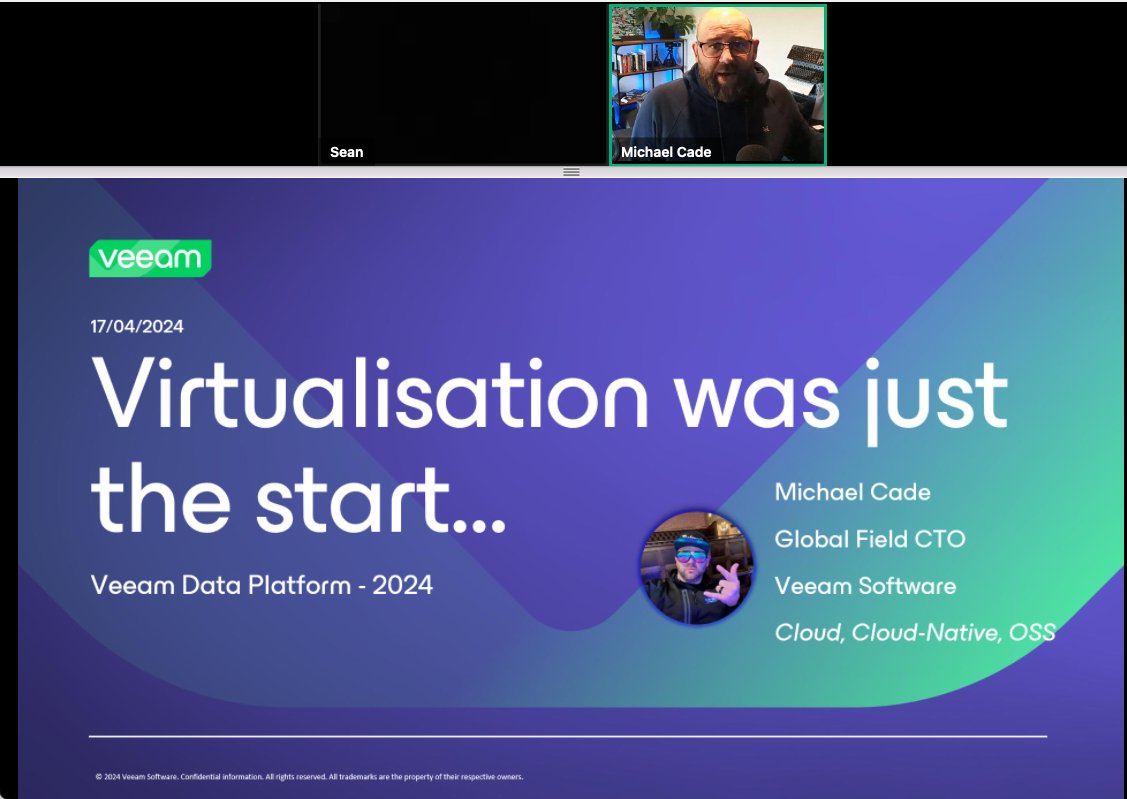The image size is (1127, 799).
Task: Select Sean's blank video tile
Action: point(464,86)
